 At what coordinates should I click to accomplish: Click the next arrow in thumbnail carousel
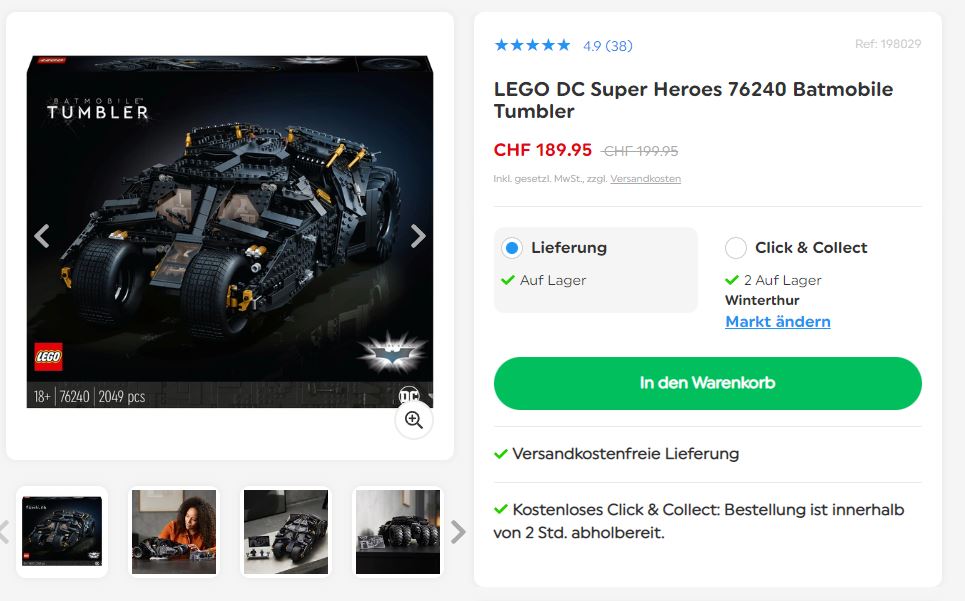click(x=457, y=532)
